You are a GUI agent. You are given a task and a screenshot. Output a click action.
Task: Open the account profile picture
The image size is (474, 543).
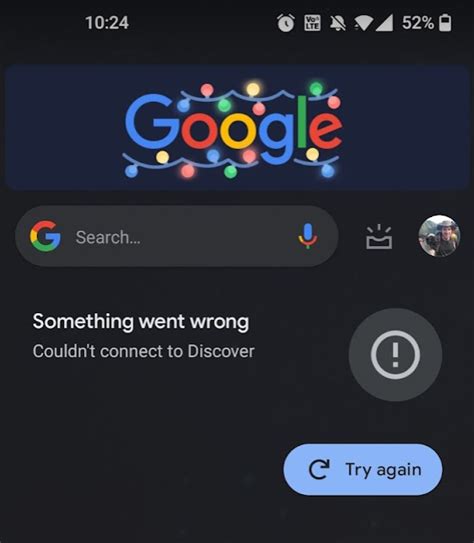pos(439,236)
